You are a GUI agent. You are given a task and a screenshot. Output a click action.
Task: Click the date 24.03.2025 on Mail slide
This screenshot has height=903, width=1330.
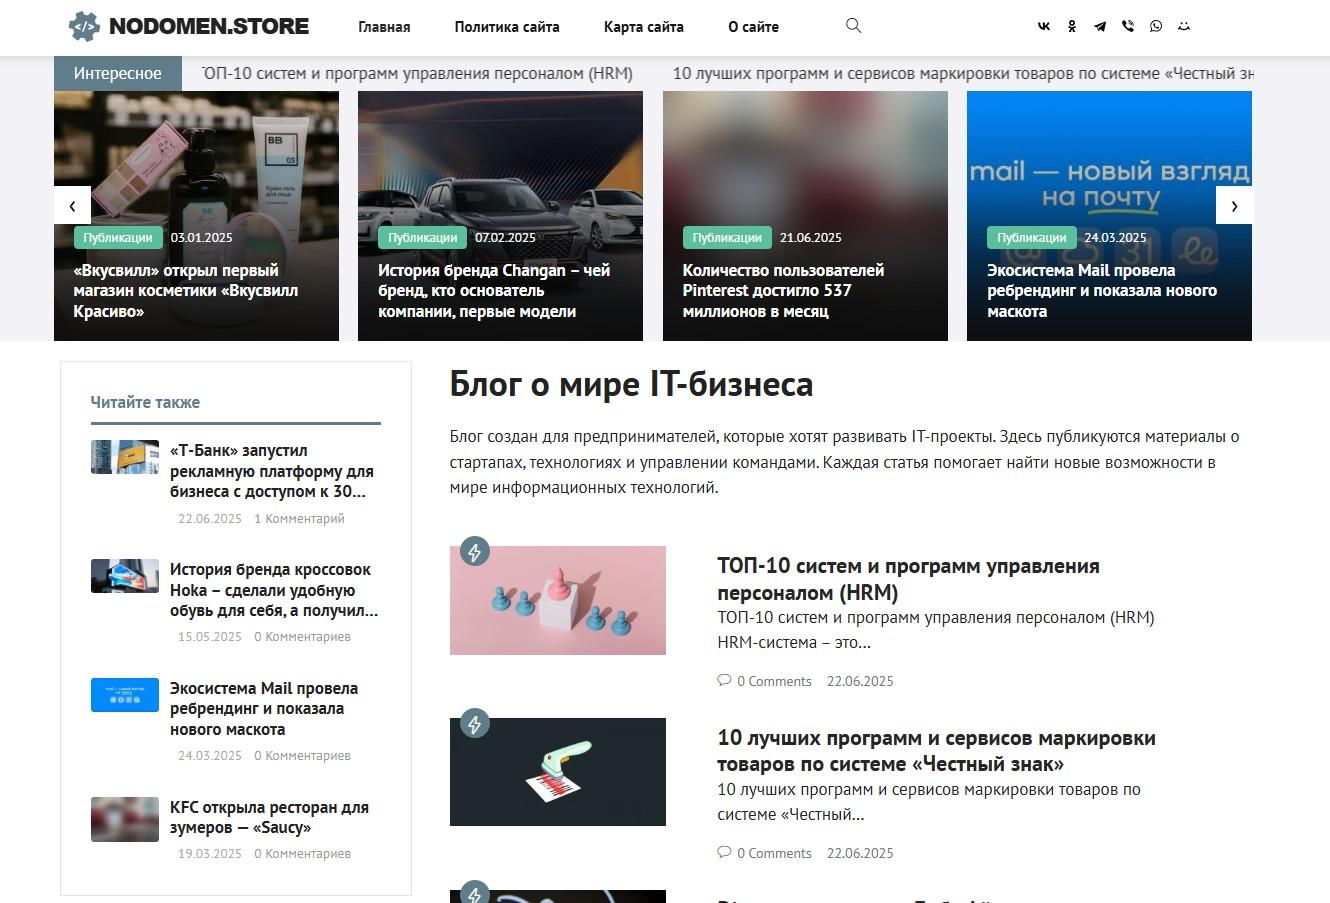tap(1115, 237)
